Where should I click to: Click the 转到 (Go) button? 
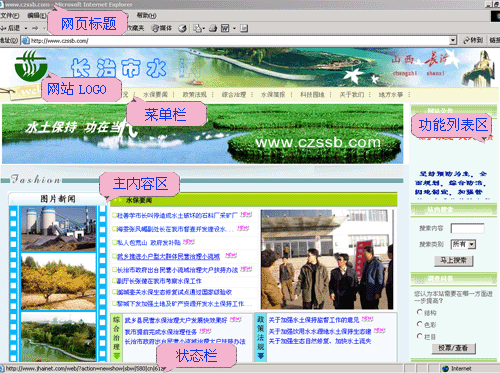[x=473, y=41]
